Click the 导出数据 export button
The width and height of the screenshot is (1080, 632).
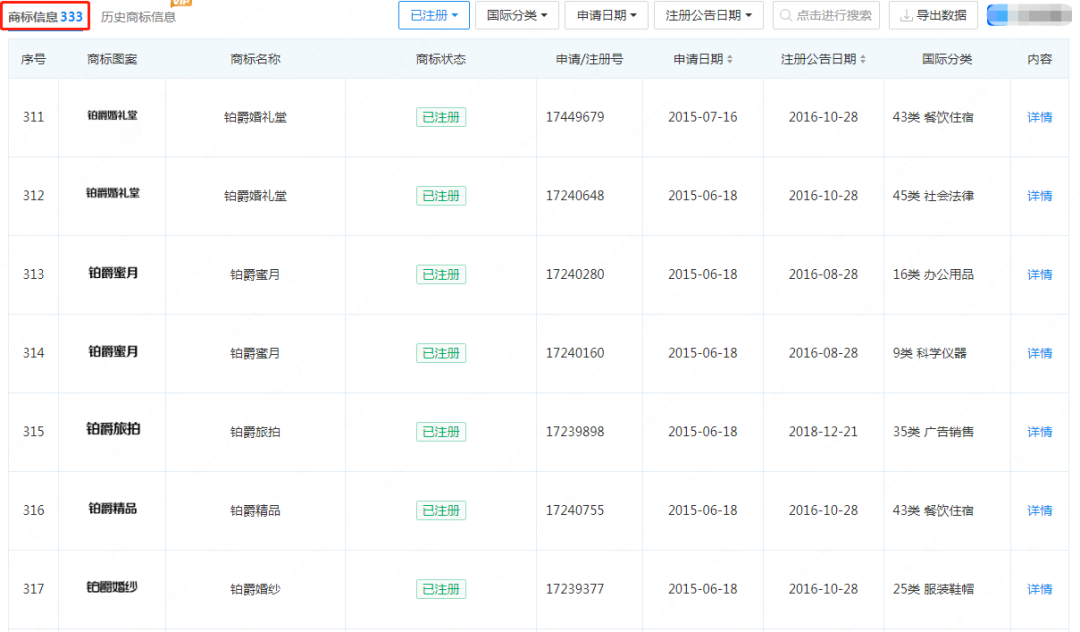[933, 15]
